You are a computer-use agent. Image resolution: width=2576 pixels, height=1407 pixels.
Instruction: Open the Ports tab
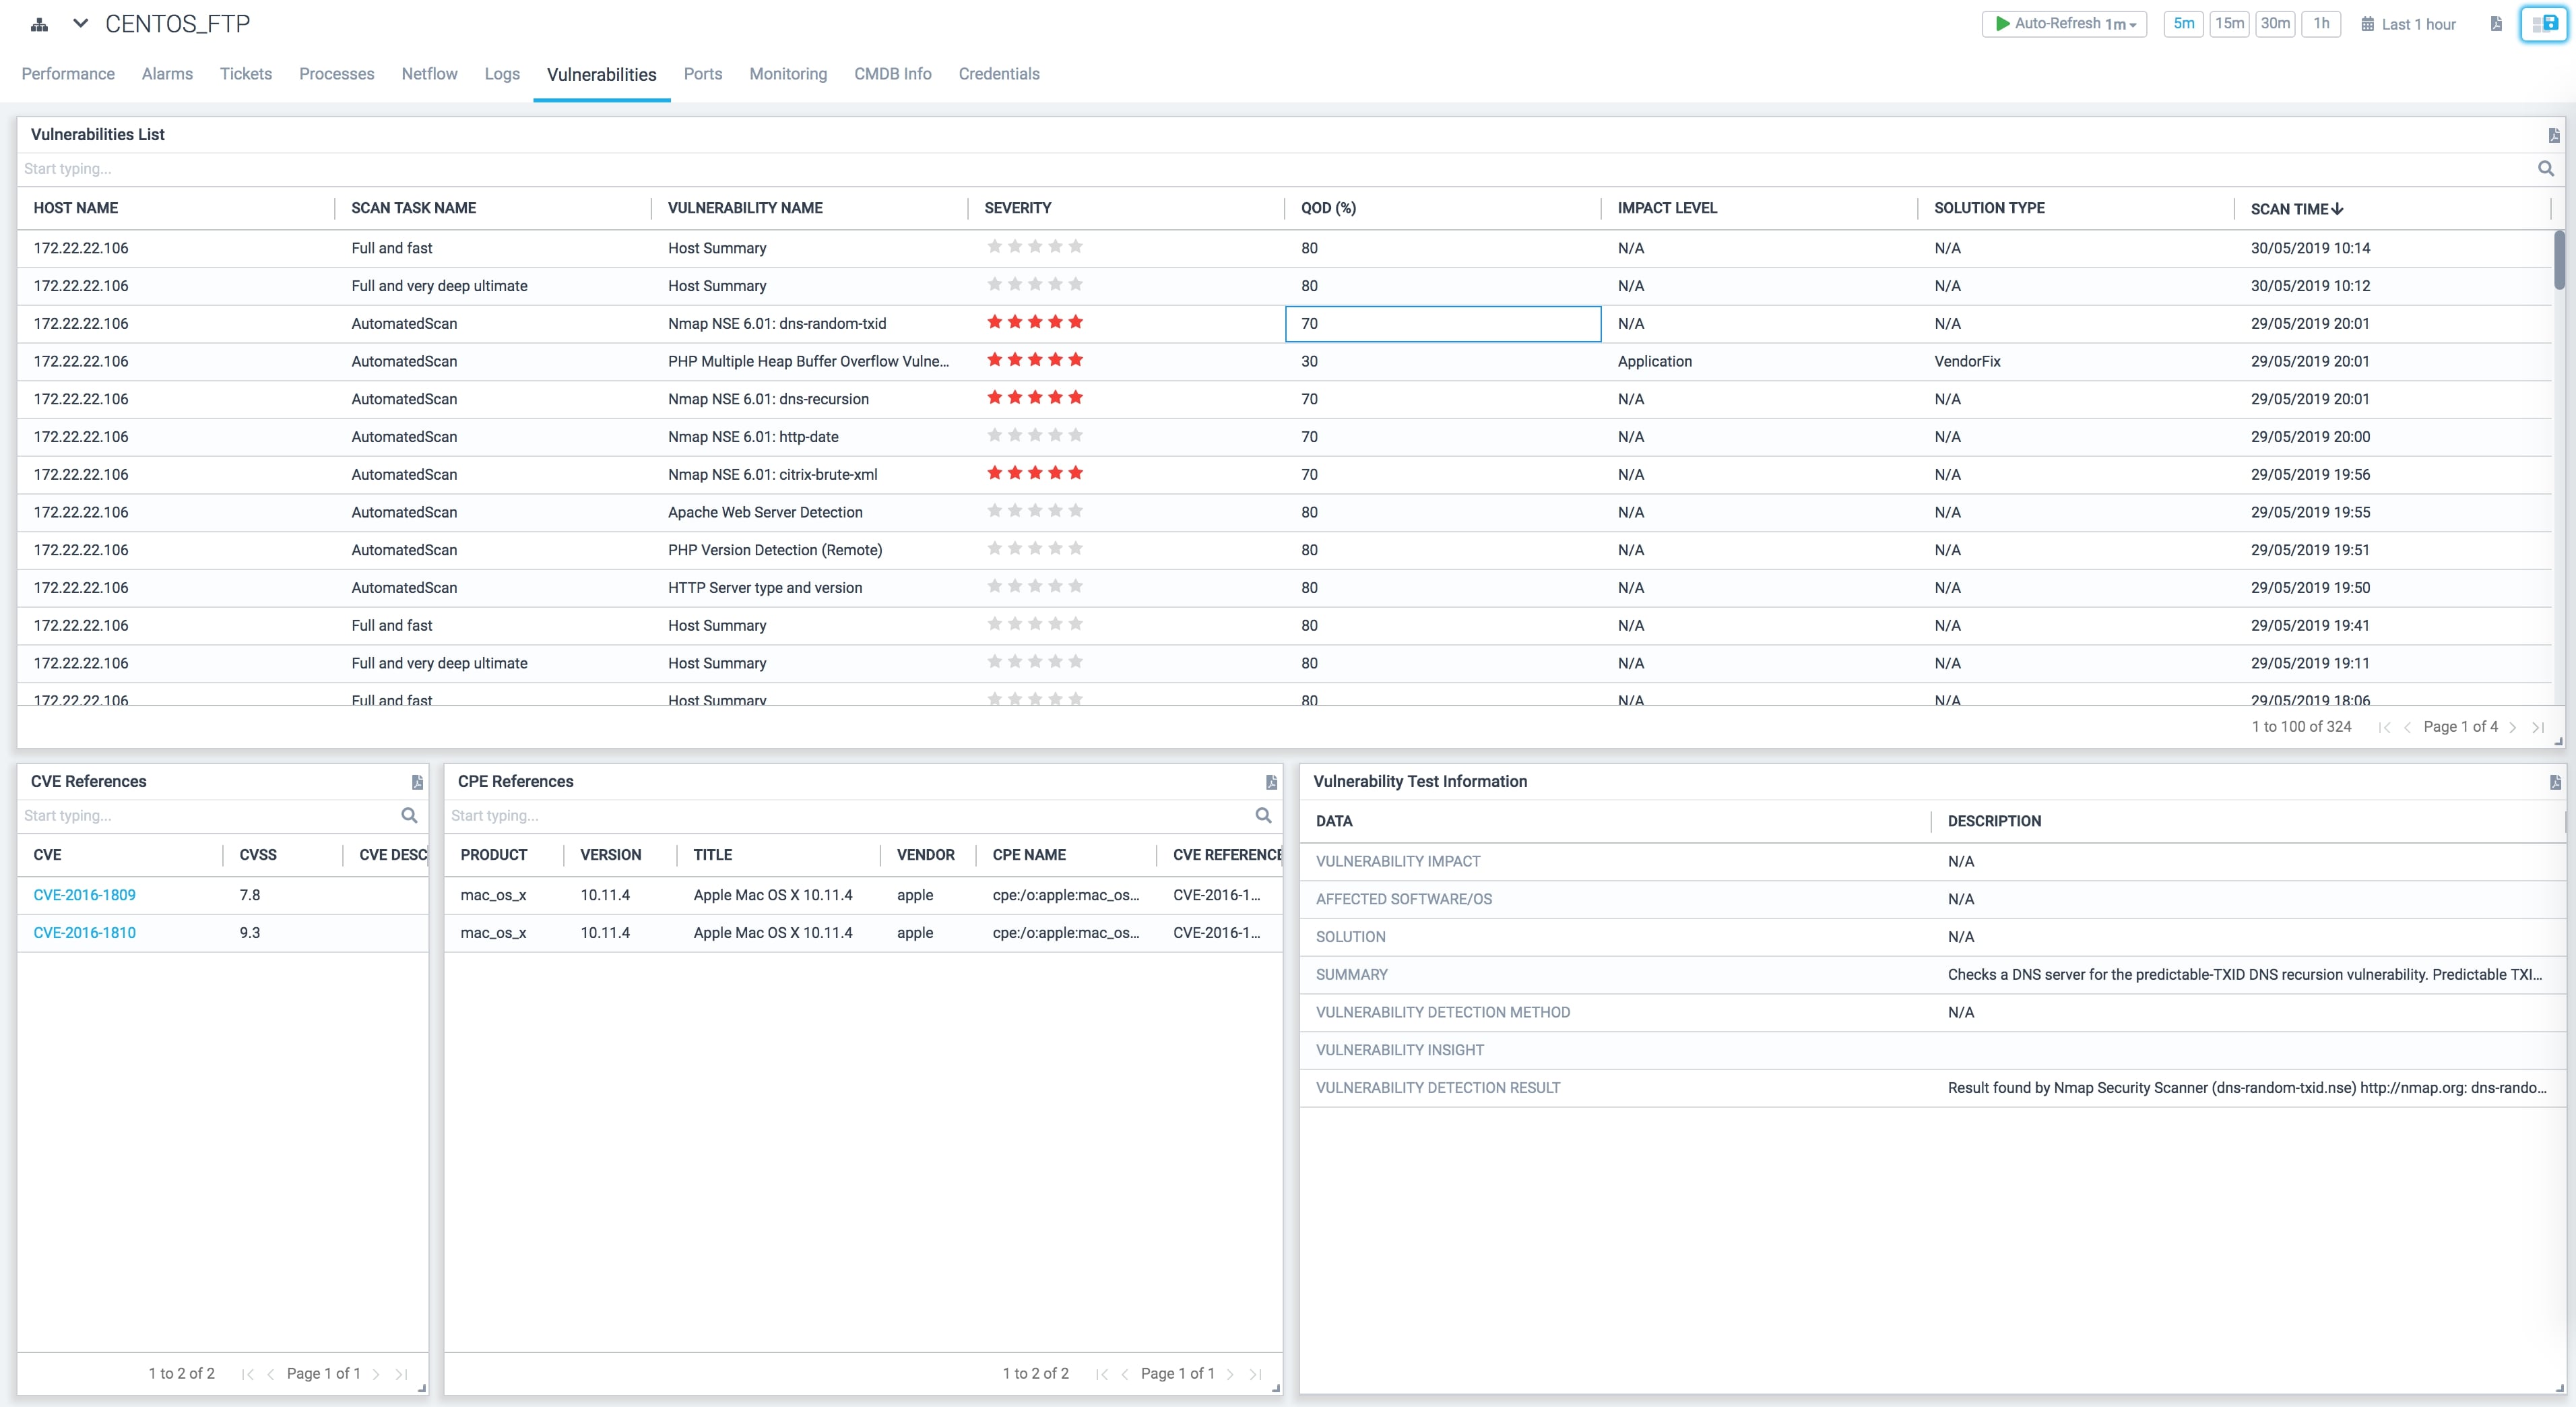pos(703,74)
